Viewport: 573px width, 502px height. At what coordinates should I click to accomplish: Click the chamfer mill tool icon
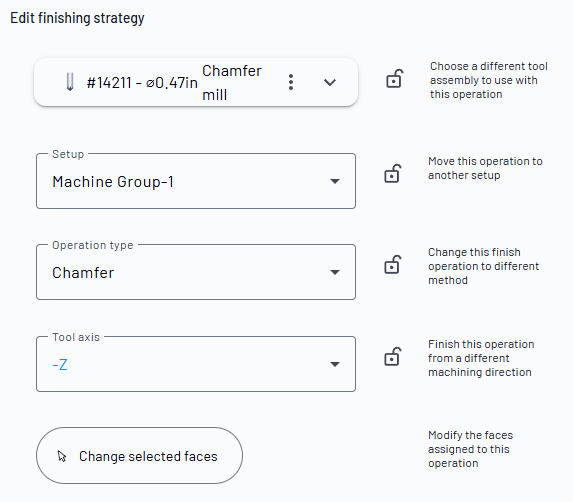(70, 82)
